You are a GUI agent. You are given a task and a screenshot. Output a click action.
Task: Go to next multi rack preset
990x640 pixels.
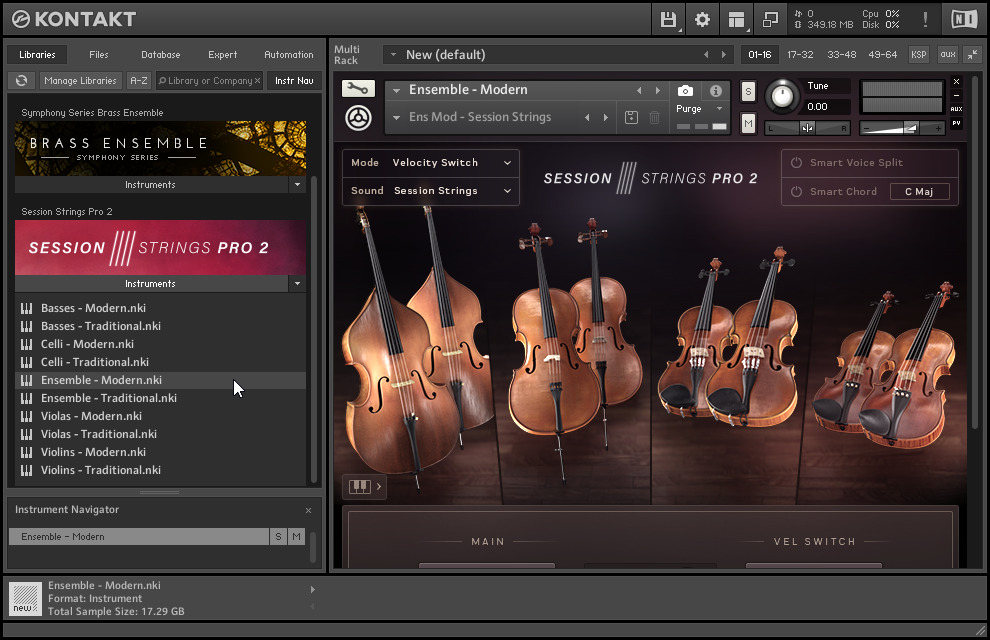pyautogui.click(x=724, y=55)
